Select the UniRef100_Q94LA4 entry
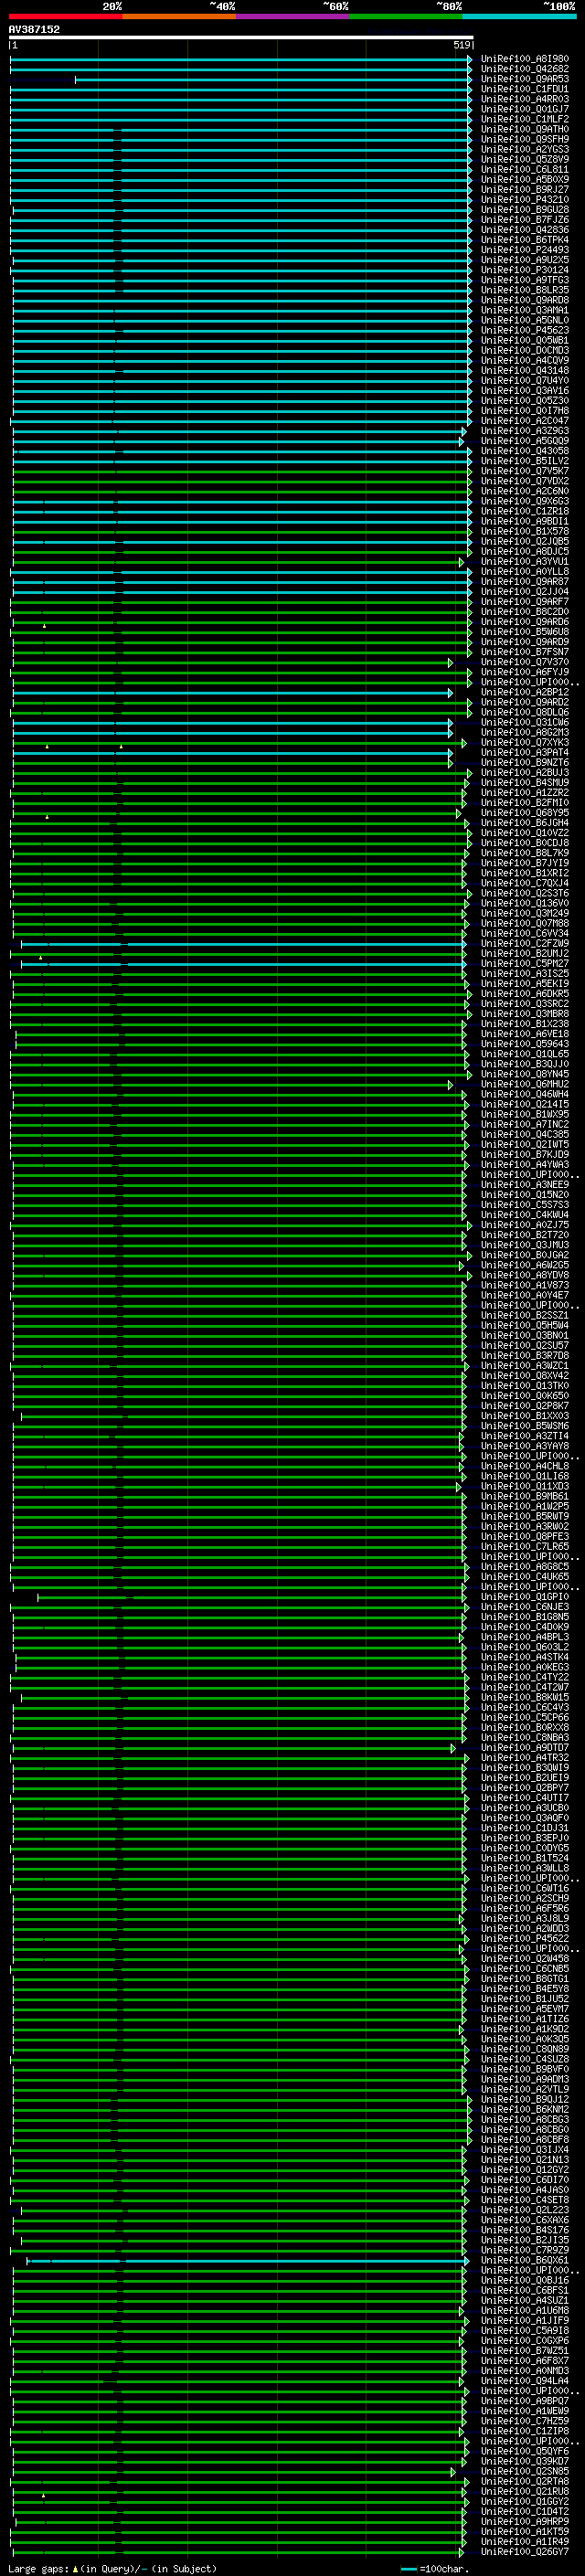 click(525, 2381)
